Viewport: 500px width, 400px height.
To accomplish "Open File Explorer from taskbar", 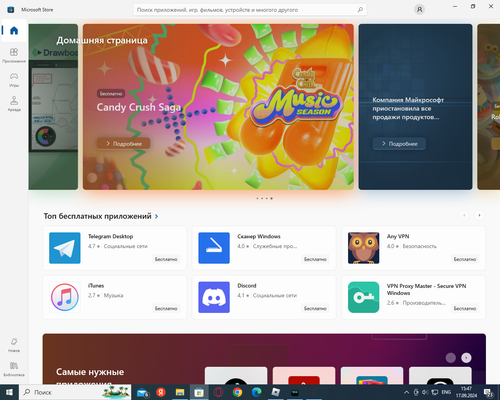I will [180, 392].
